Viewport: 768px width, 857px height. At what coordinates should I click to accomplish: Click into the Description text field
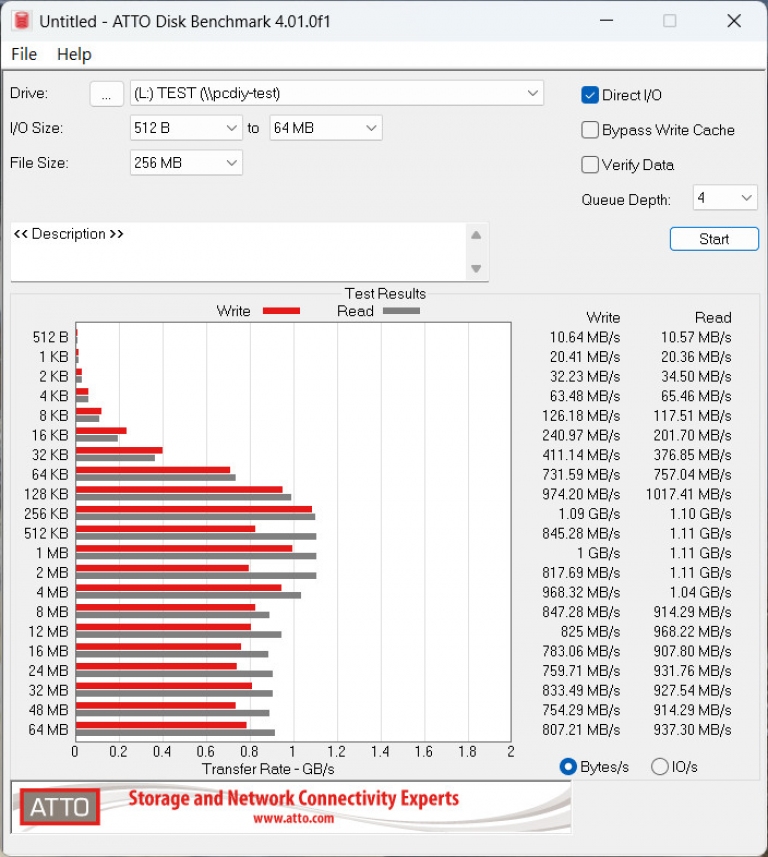pyautogui.click(x=238, y=252)
